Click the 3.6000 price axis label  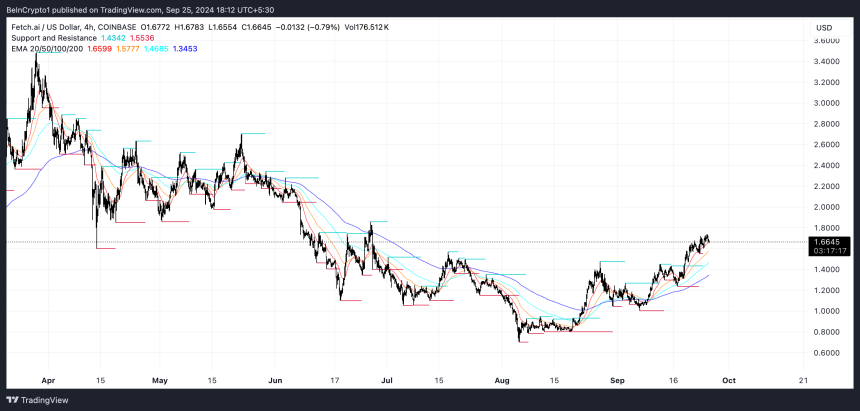(x=827, y=41)
